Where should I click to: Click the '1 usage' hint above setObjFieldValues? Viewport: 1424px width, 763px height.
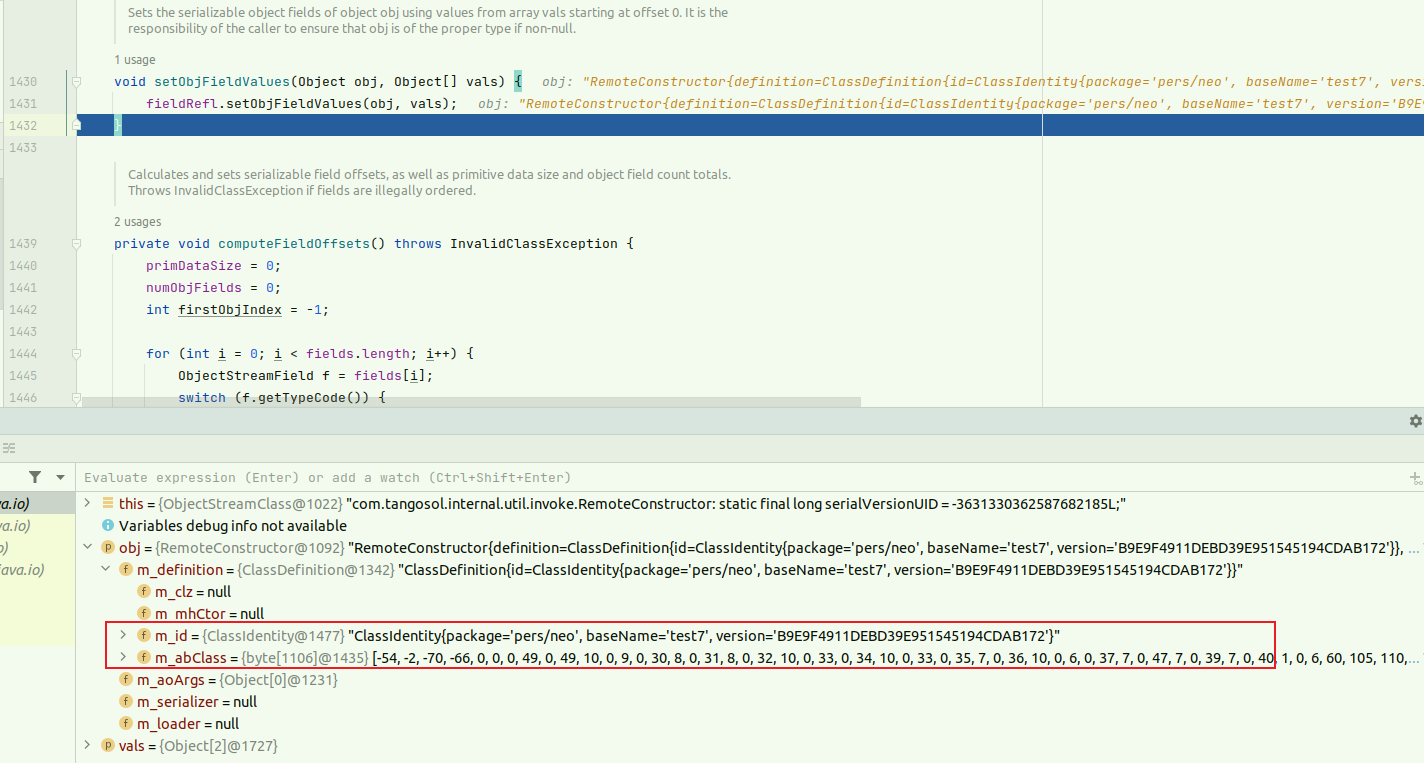(x=137, y=60)
